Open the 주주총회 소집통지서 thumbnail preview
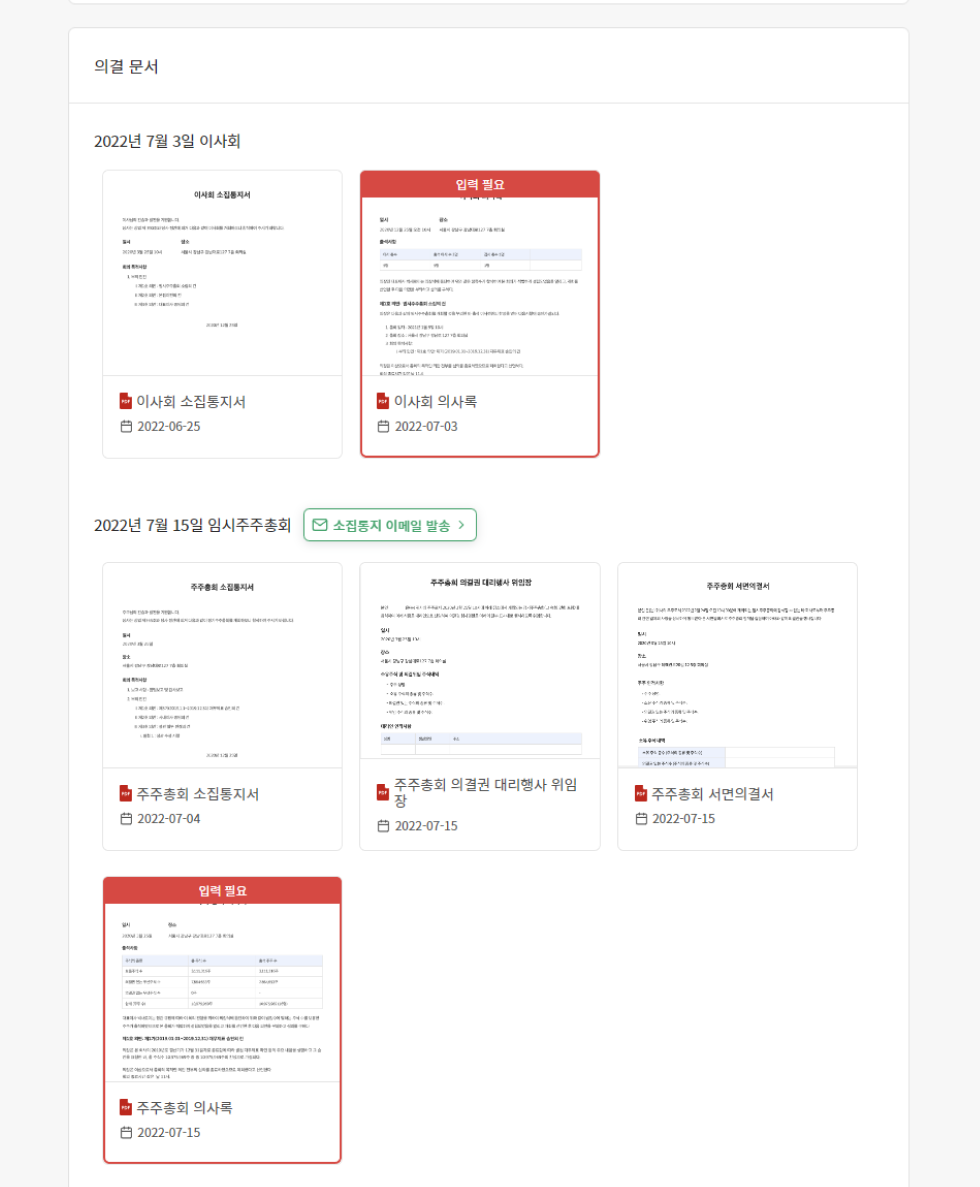 tap(221, 665)
